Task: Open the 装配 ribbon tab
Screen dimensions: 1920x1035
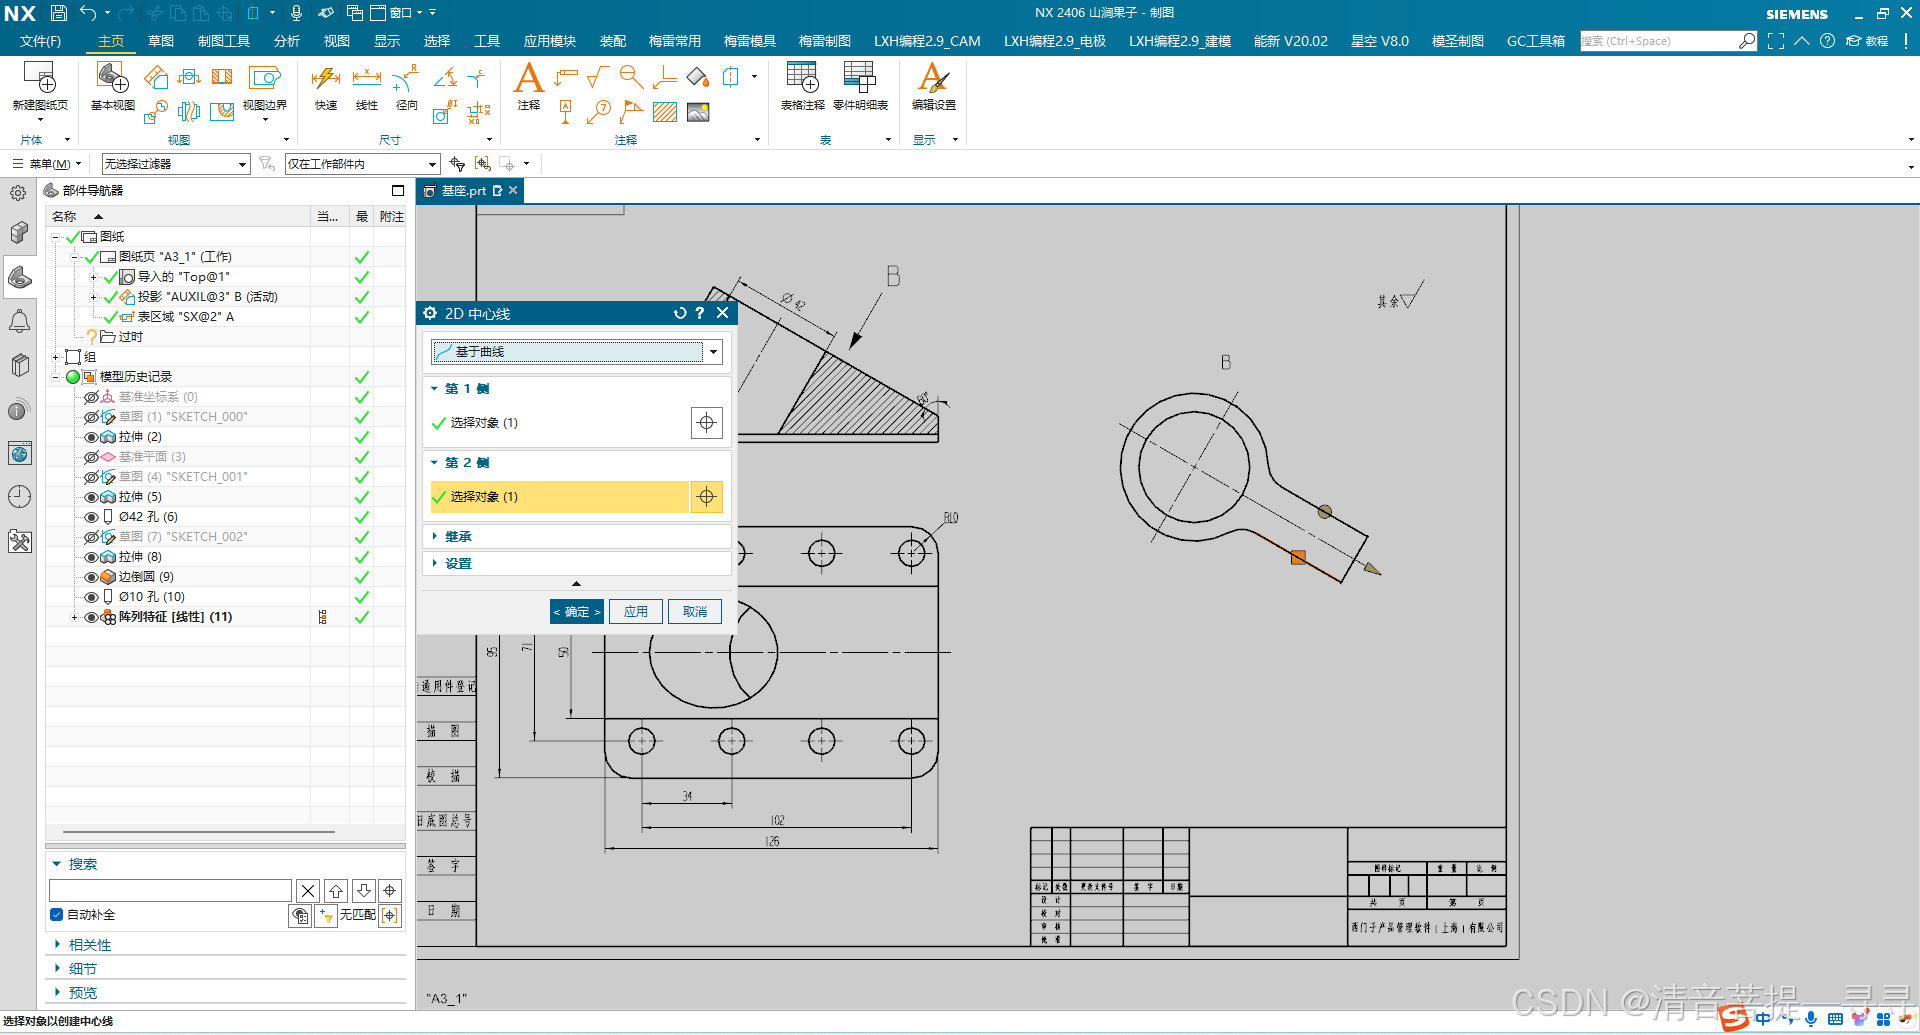Action: coord(613,41)
